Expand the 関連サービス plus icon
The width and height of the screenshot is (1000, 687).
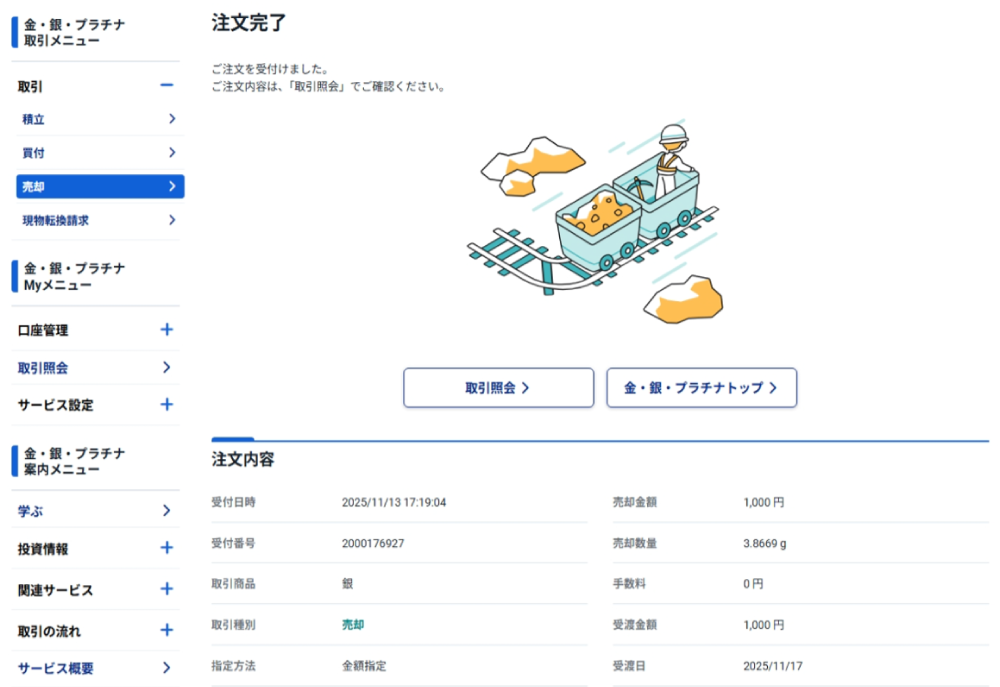(x=167, y=590)
